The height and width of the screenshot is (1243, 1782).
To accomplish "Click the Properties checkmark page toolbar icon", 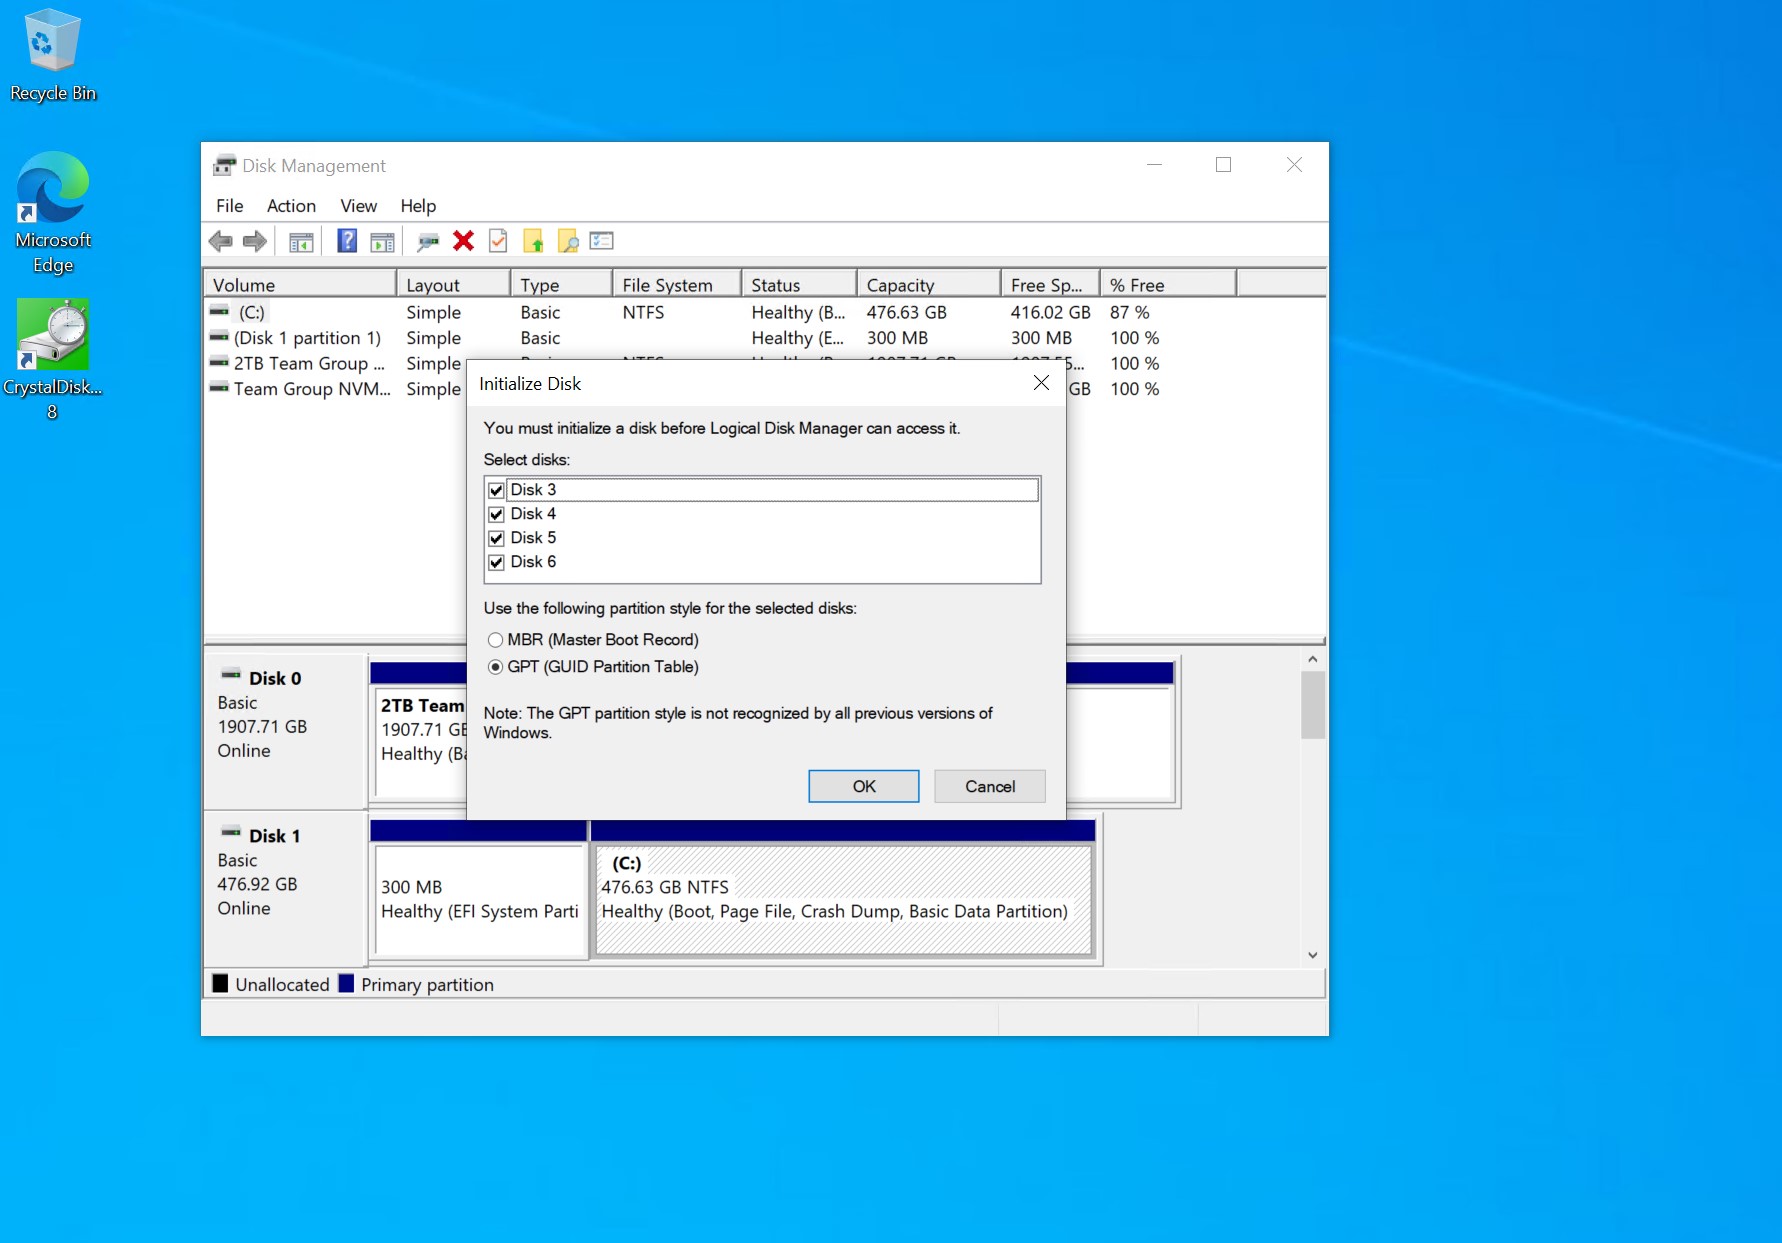I will (x=498, y=241).
